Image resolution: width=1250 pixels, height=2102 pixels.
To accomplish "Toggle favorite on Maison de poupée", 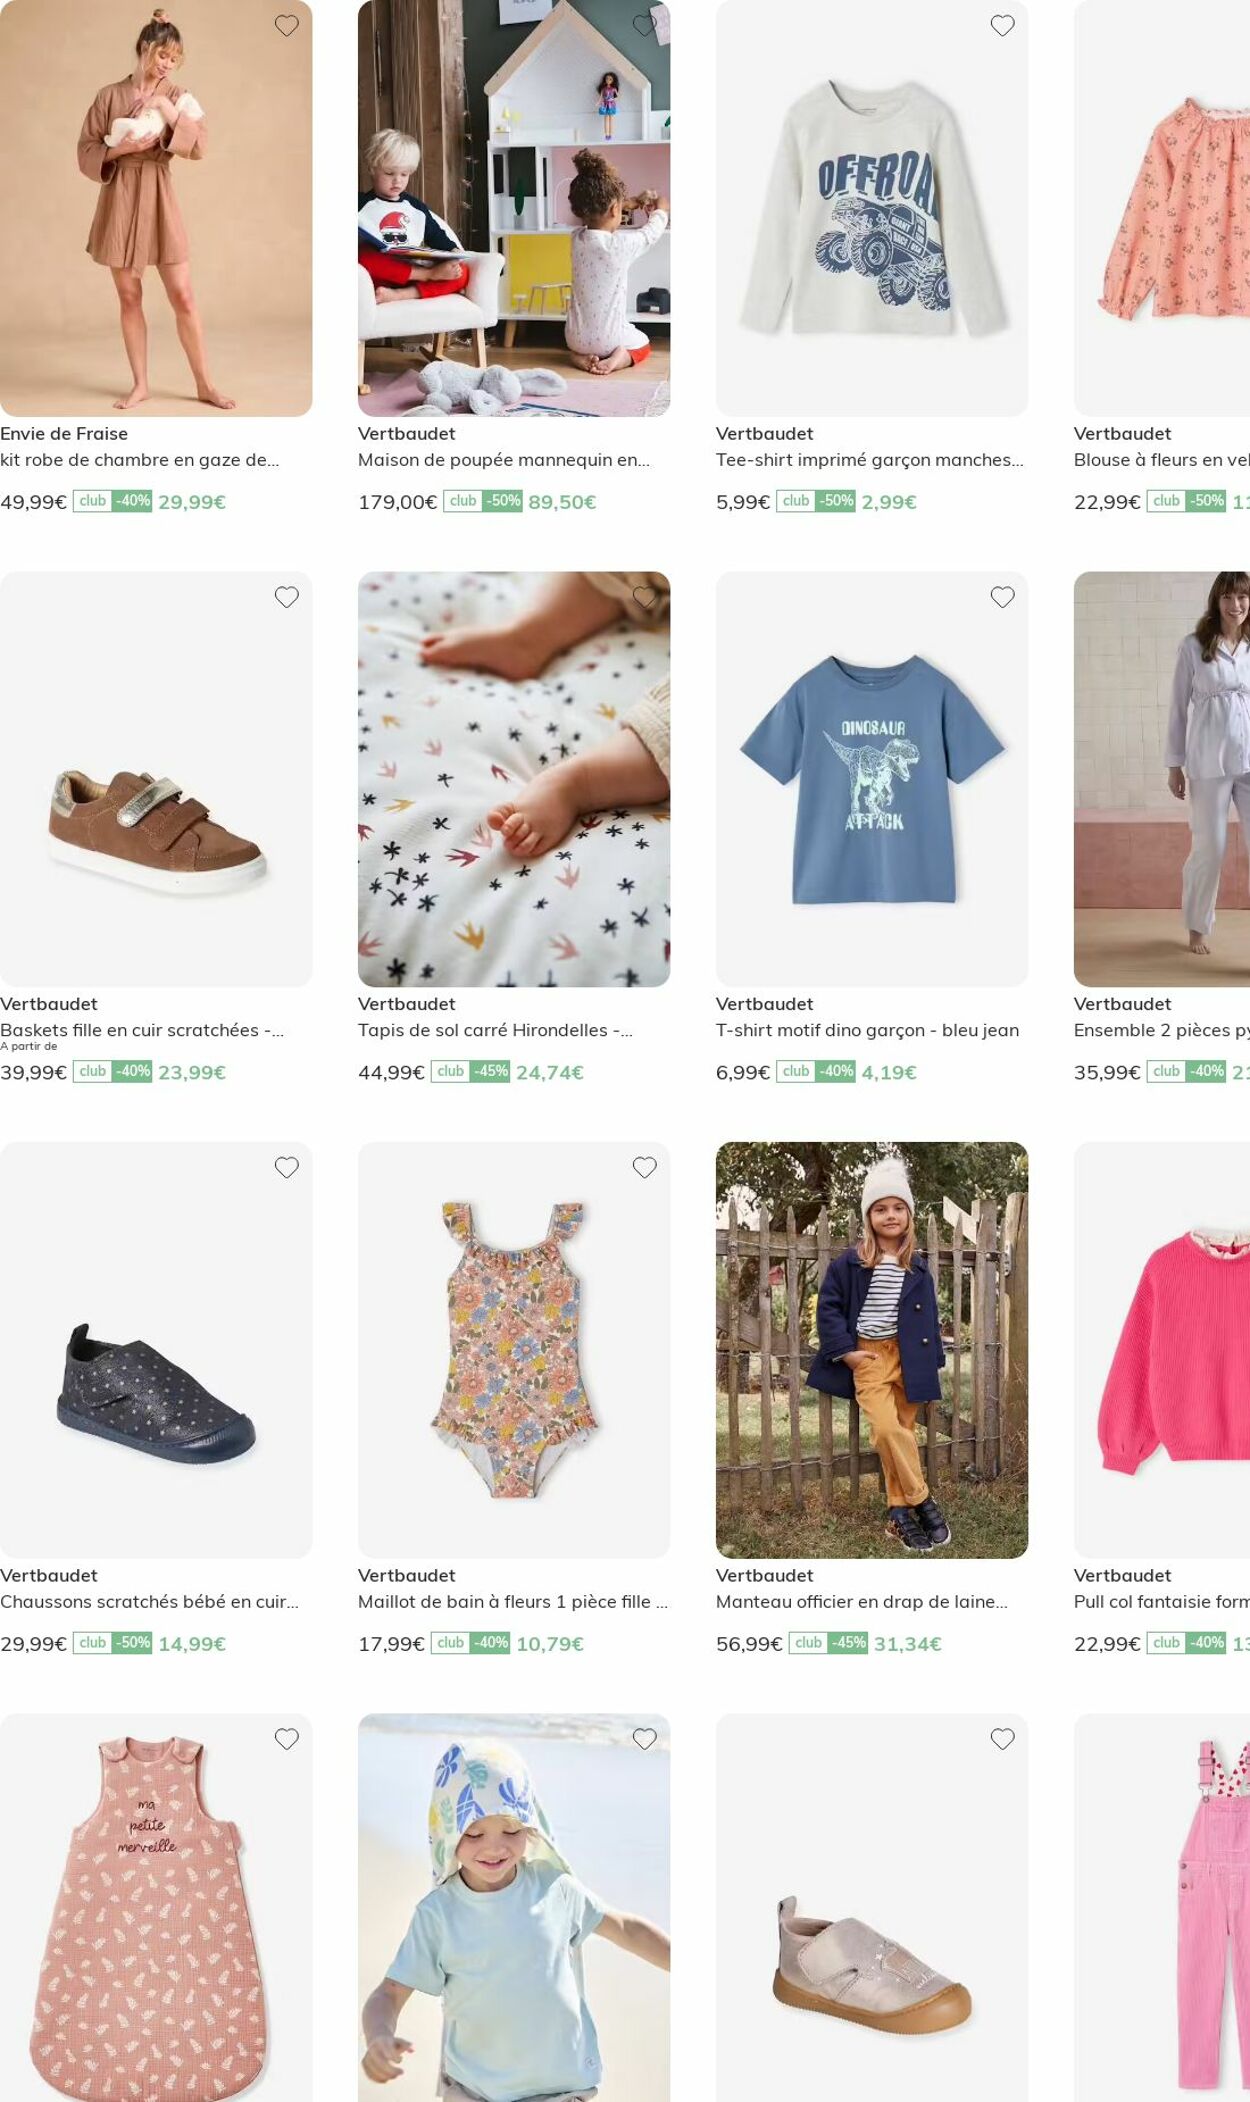I will (x=645, y=26).
